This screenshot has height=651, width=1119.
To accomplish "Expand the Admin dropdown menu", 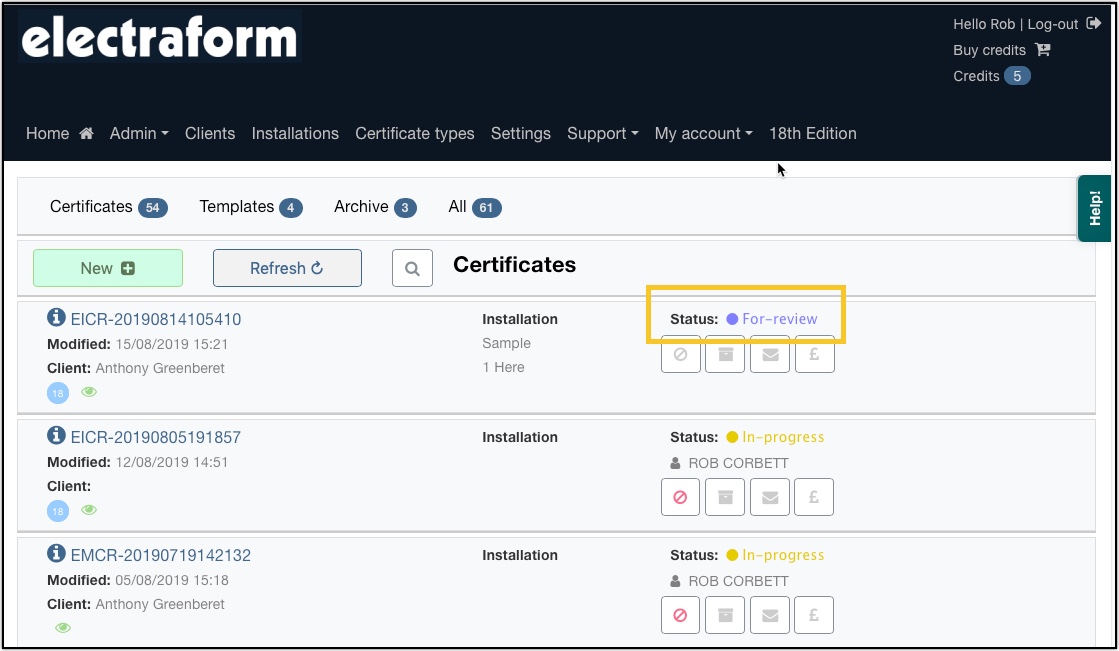I will point(139,133).
